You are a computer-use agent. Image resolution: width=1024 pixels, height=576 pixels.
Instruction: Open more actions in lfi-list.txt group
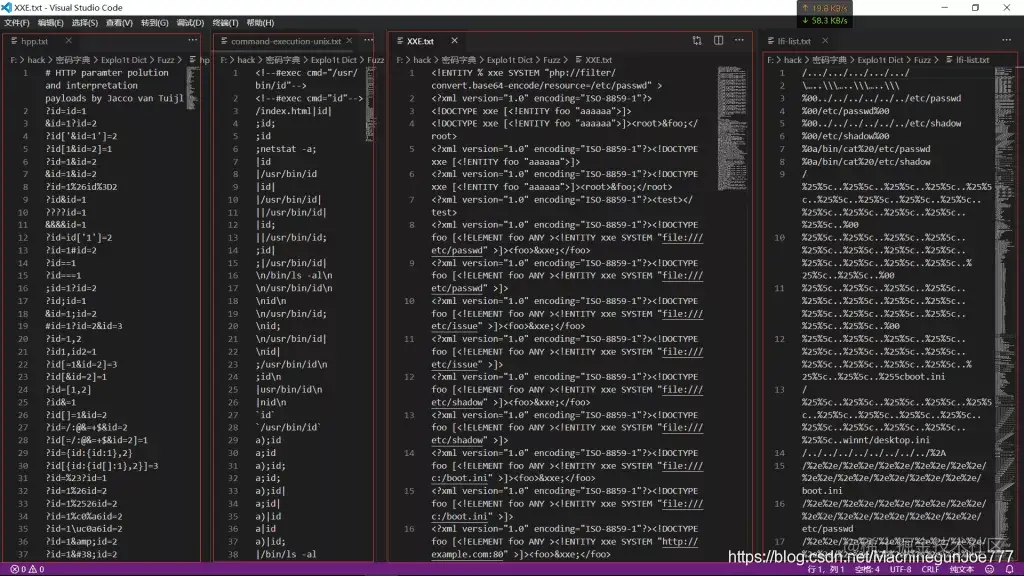[1006, 40]
